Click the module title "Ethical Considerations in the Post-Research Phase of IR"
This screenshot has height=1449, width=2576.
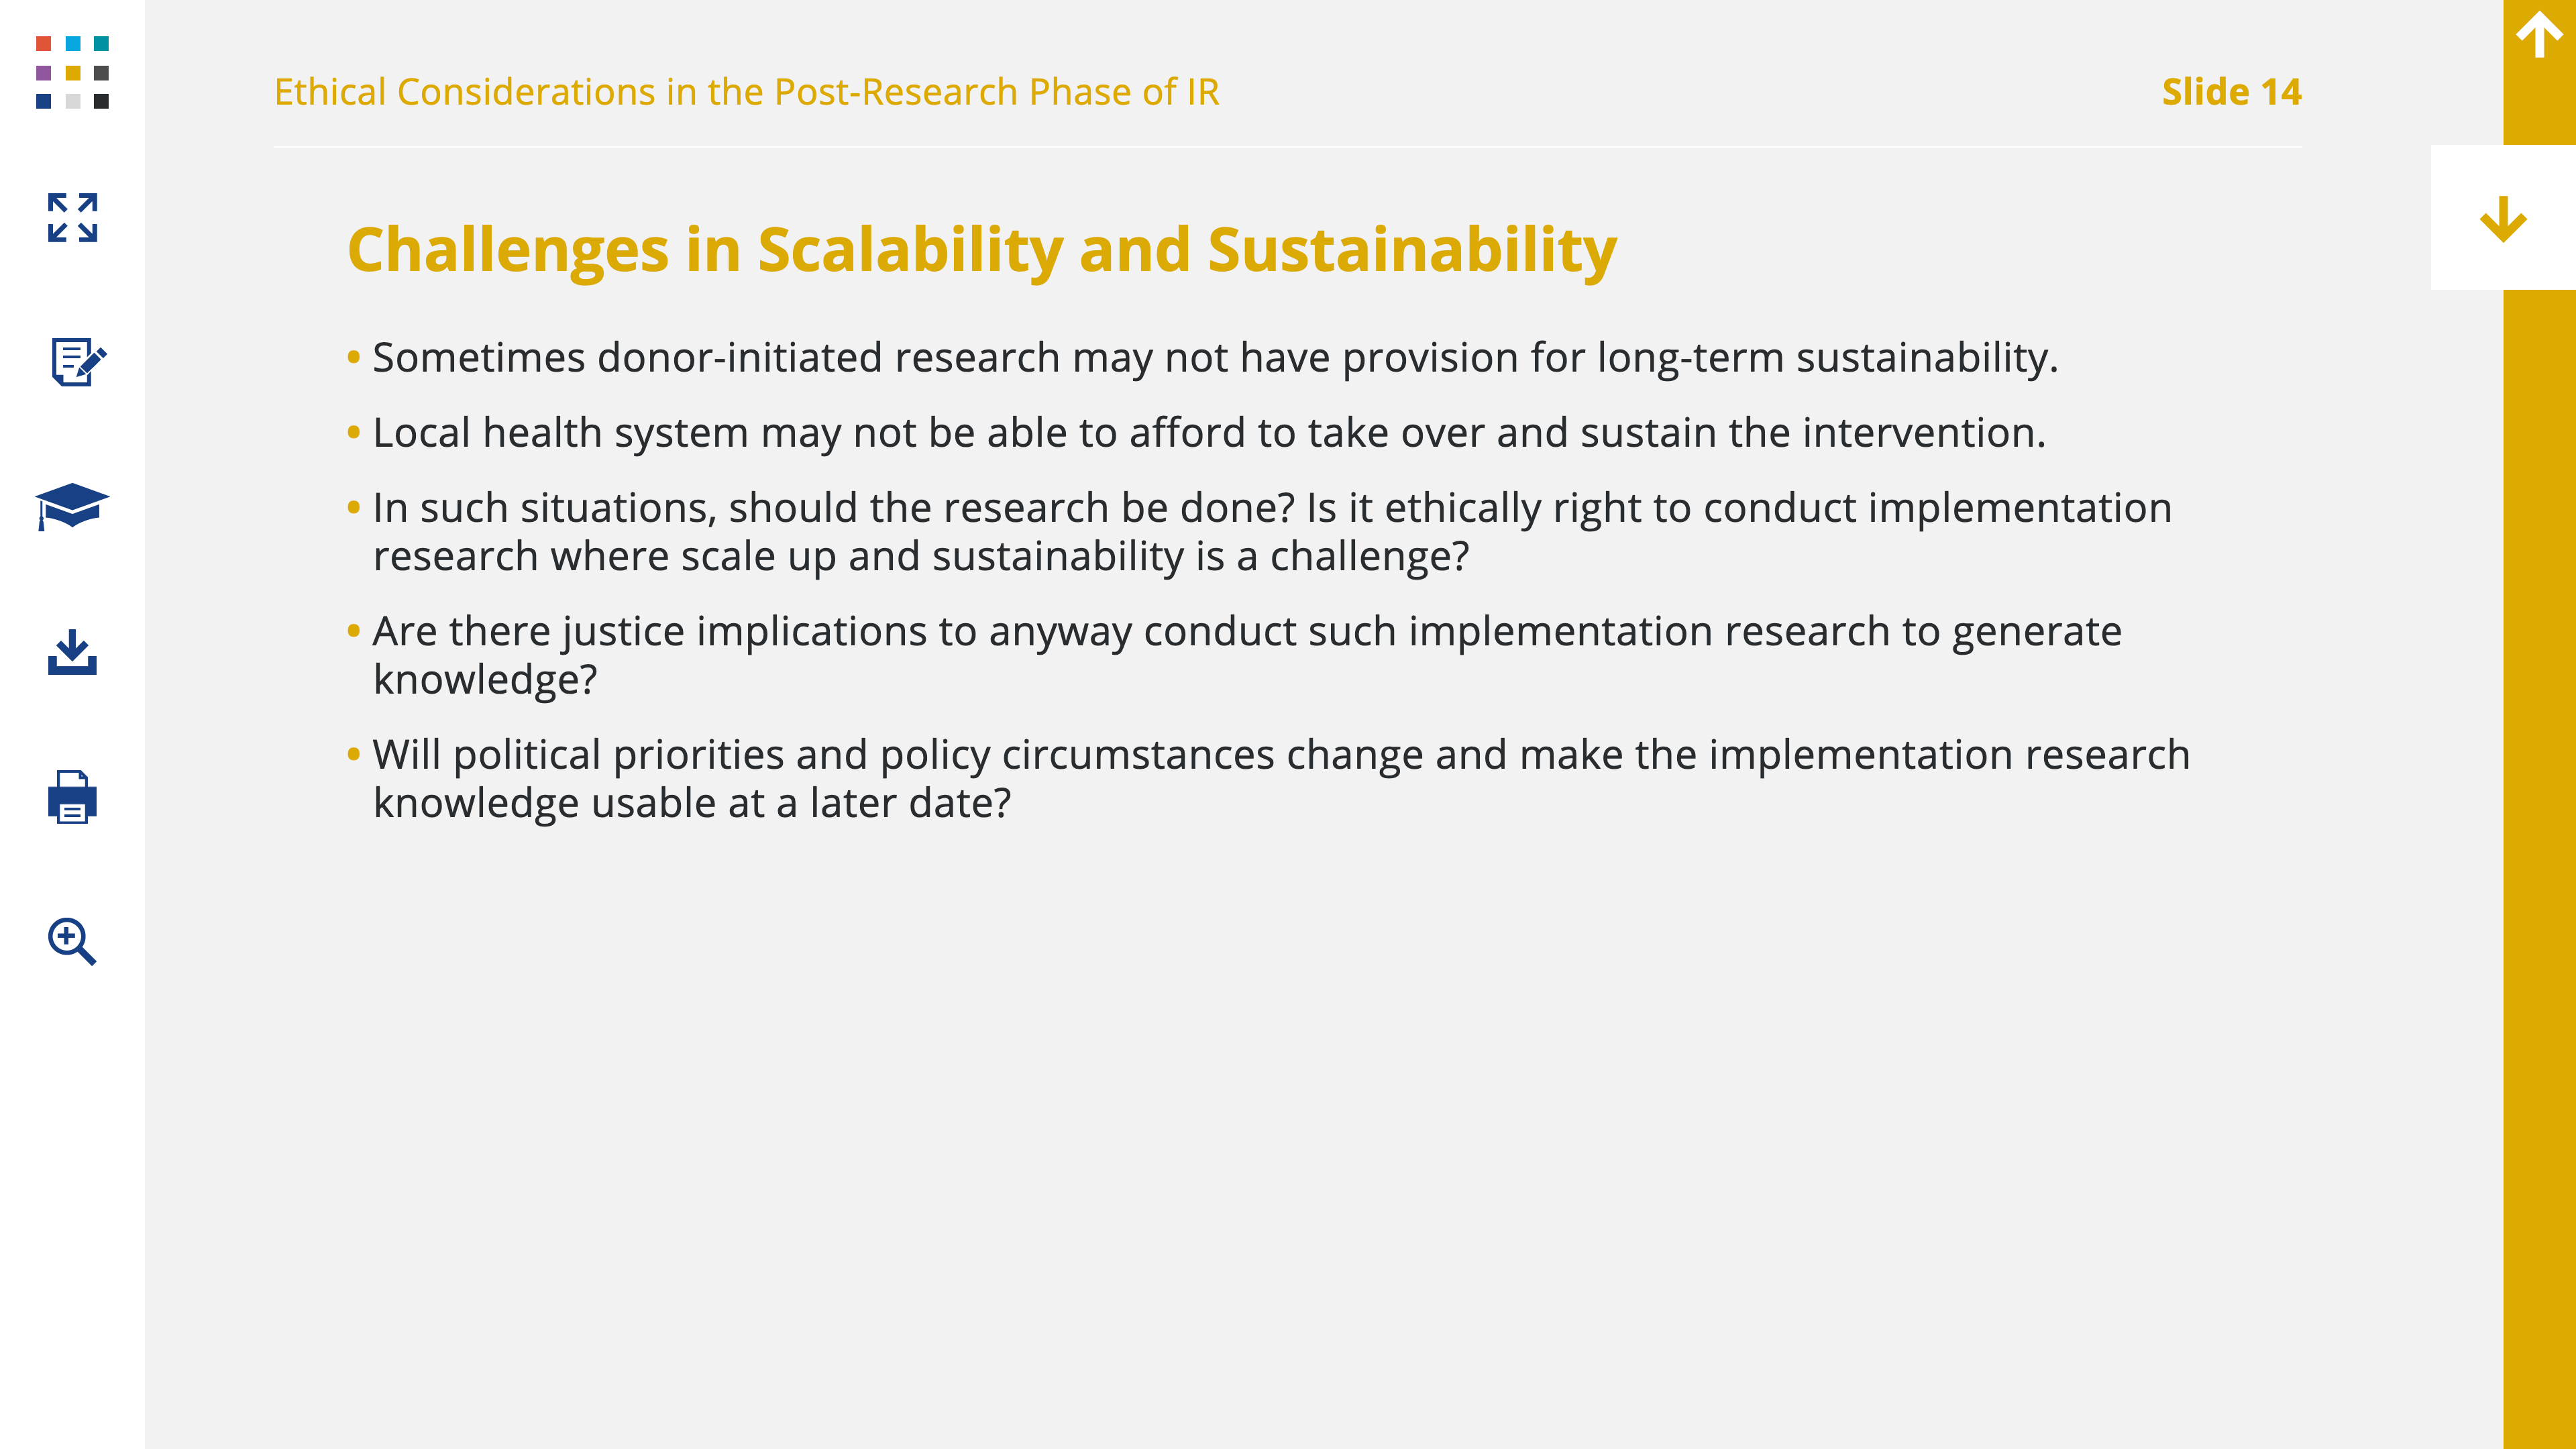(747, 92)
